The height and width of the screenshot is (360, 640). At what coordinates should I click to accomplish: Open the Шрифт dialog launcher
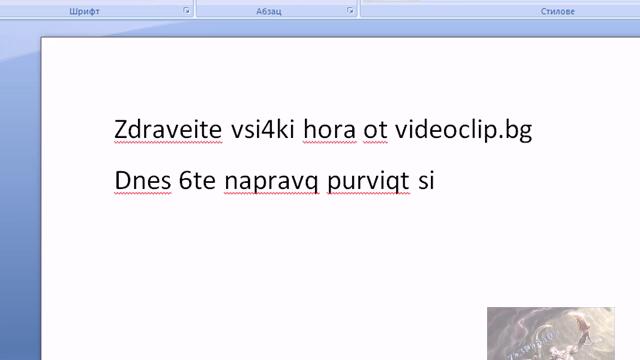187,11
